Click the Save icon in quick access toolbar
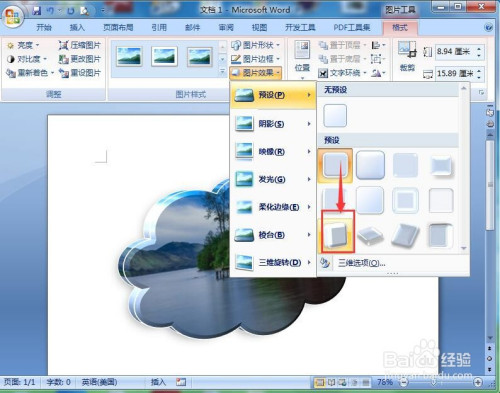Viewport: 500px width, 393px height. (x=36, y=10)
